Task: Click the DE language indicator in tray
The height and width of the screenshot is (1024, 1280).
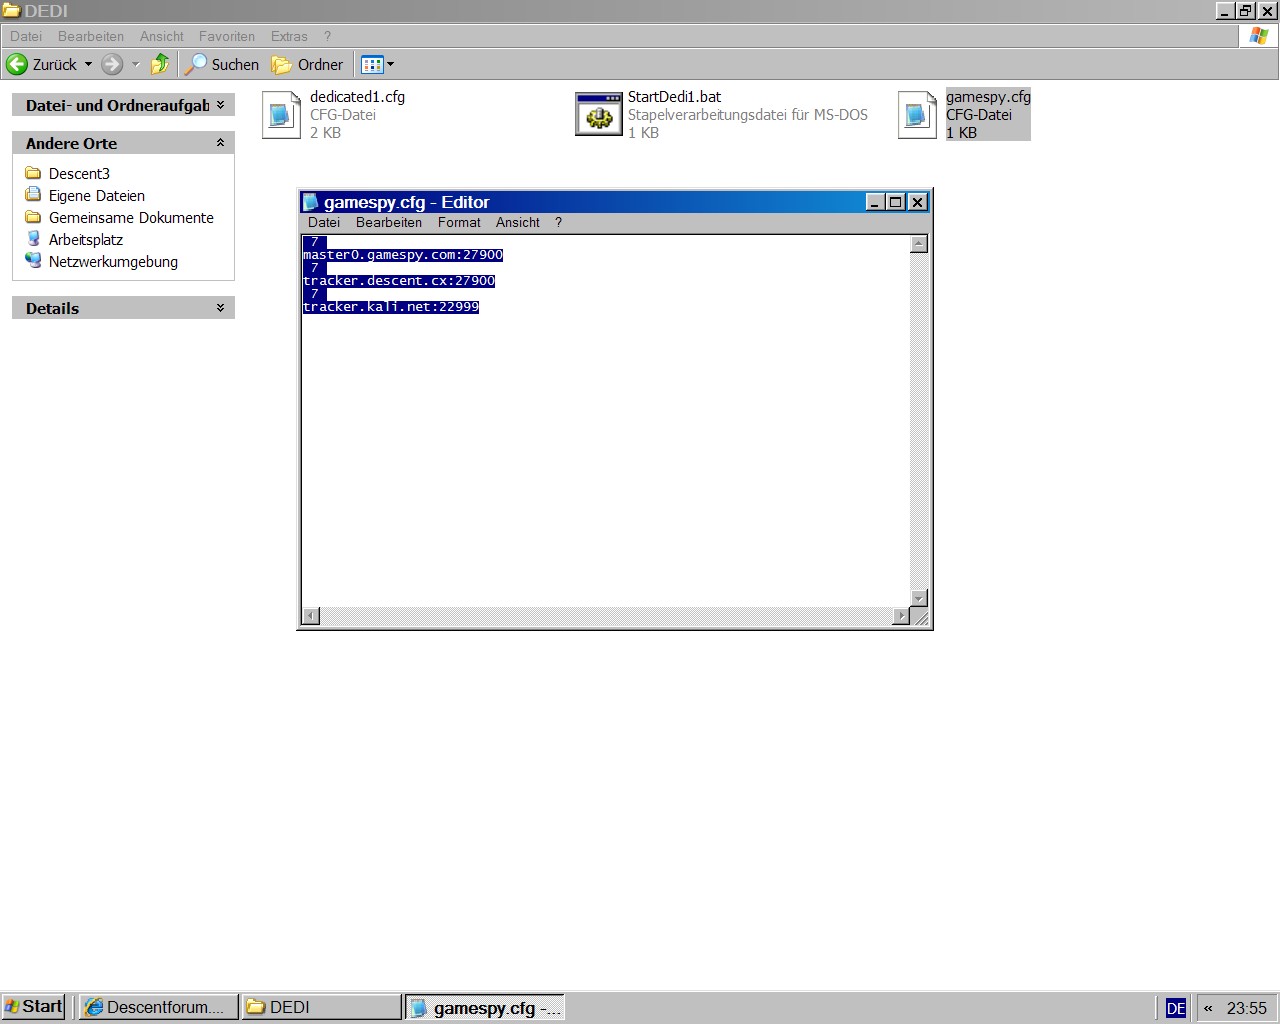Action: tap(1175, 1008)
